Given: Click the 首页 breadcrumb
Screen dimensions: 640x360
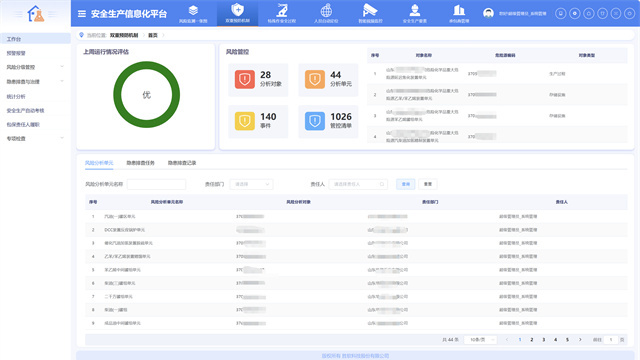Looking at the screenshot, I should [153, 35].
